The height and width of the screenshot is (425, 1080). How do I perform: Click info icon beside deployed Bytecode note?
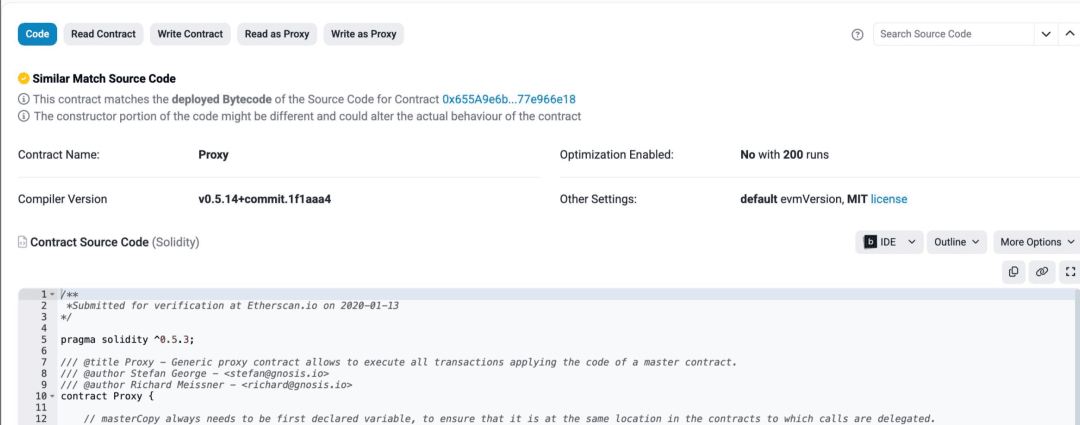23,99
